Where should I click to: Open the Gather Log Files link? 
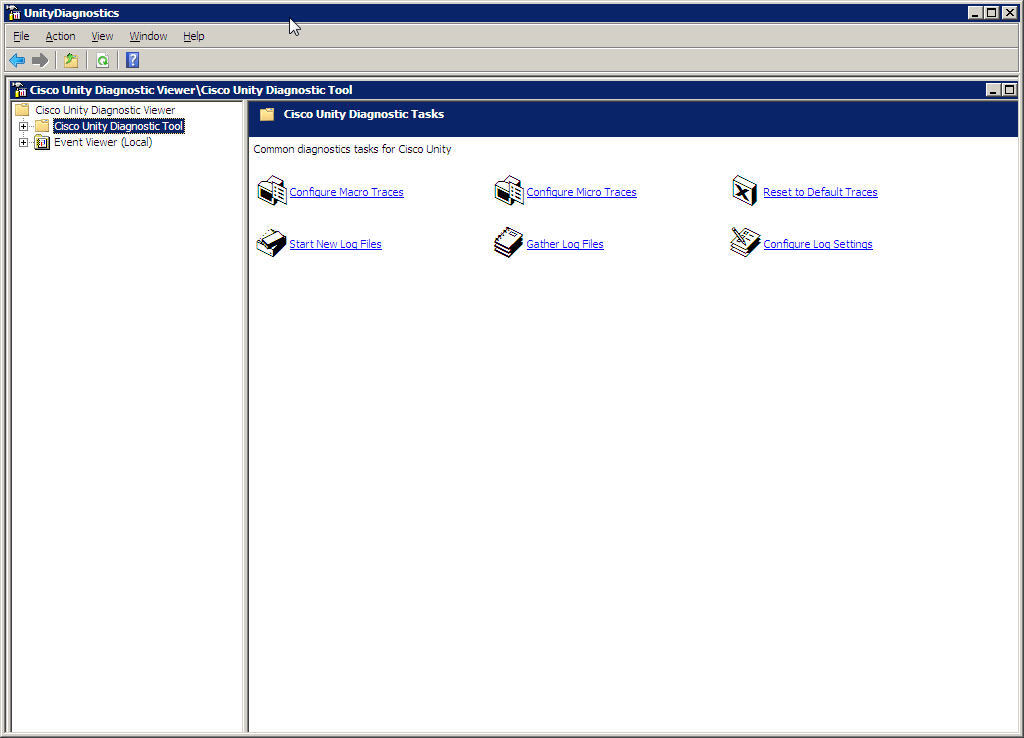tap(564, 243)
